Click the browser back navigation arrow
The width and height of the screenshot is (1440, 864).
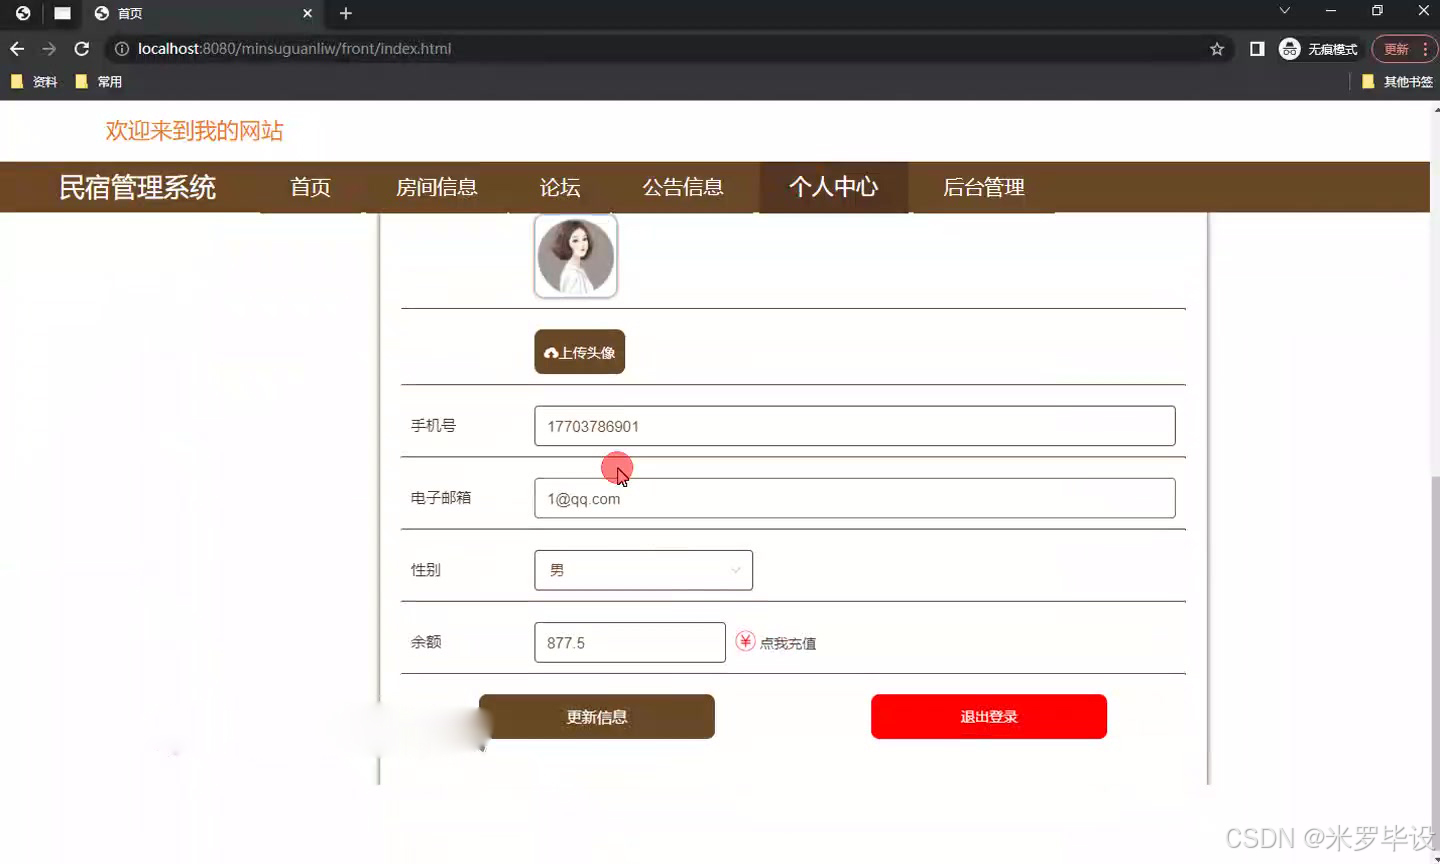[x=16, y=48]
